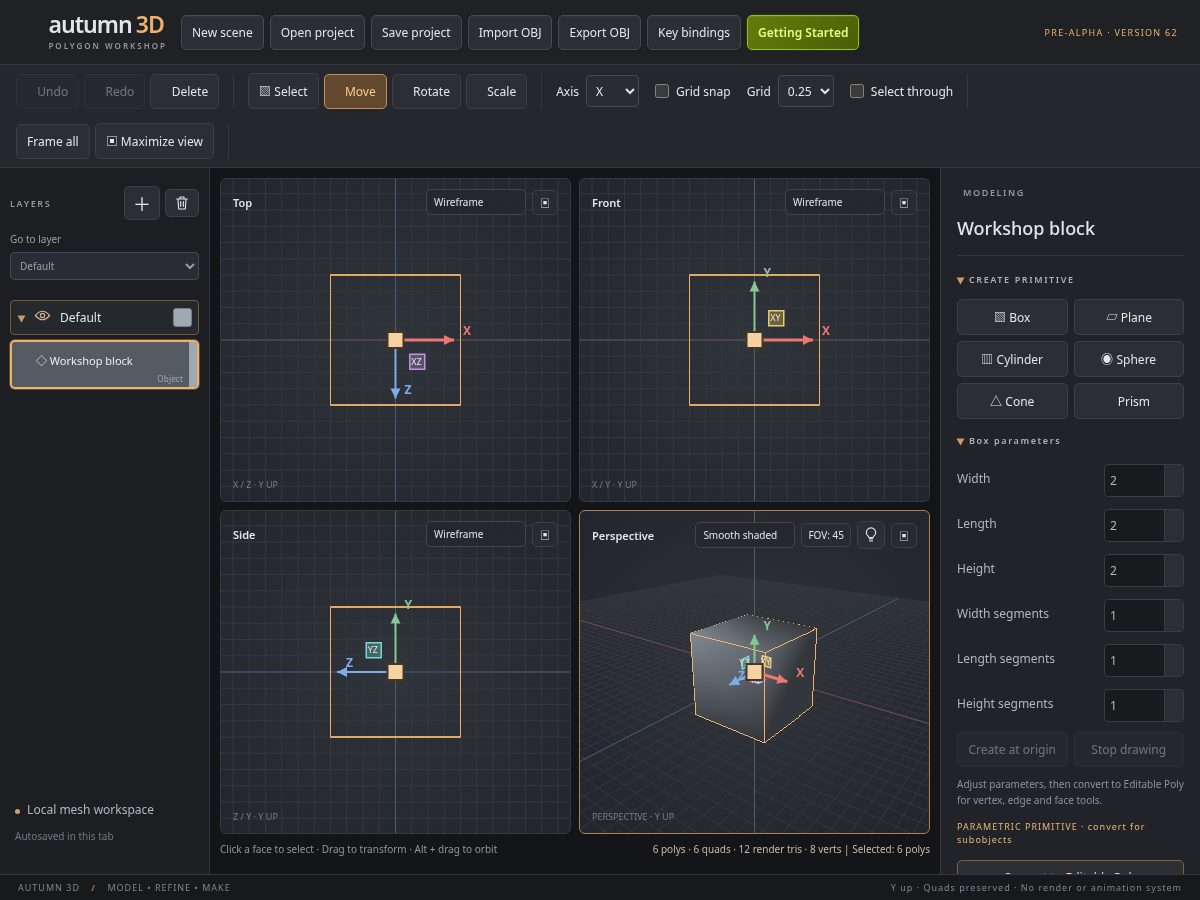Click the Save project button

[x=416, y=32]
